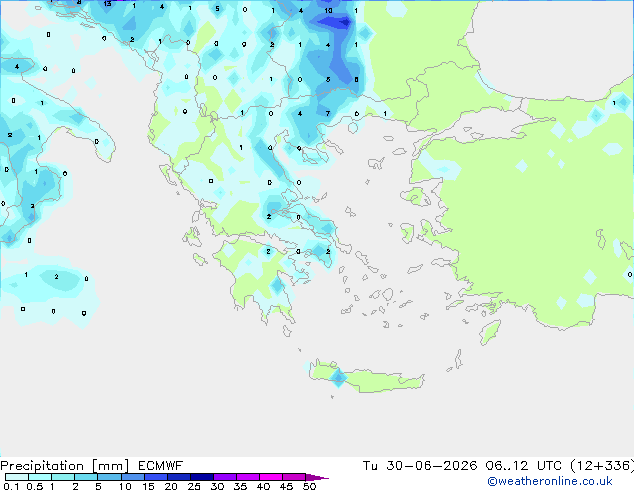Click the 2–5 mm legend color box
The width and height of the screenshot is (634, 490).
pos(86,477)
